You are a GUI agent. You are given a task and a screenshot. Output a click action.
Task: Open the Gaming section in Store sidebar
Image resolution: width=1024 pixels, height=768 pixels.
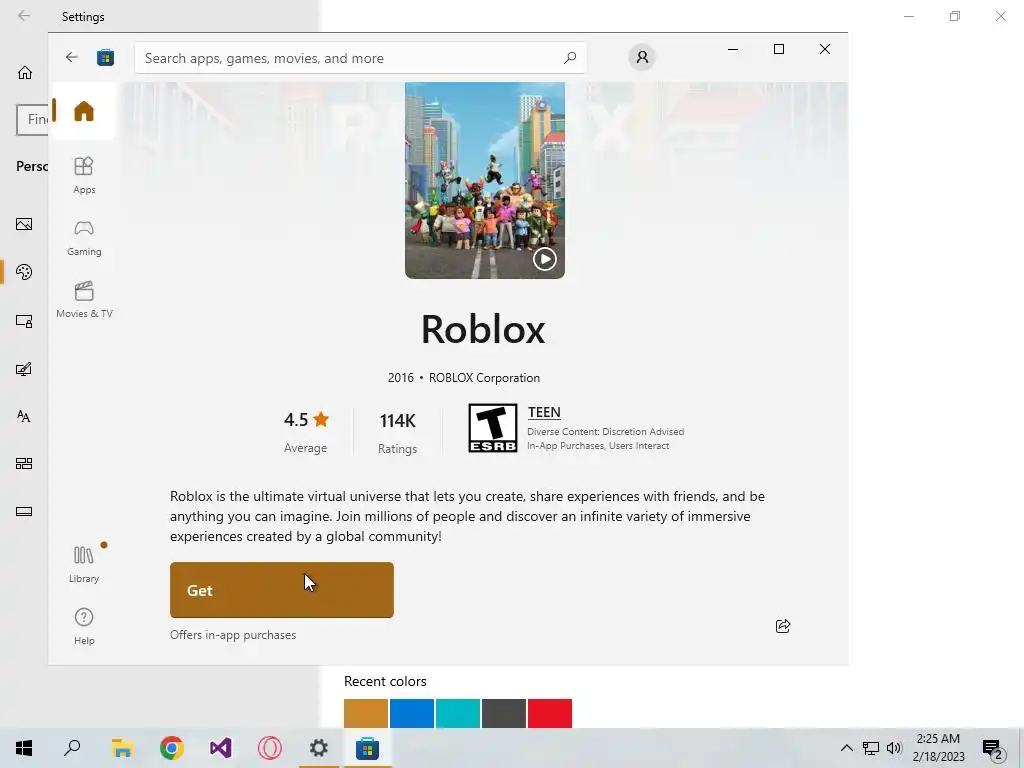click(84, 238)
